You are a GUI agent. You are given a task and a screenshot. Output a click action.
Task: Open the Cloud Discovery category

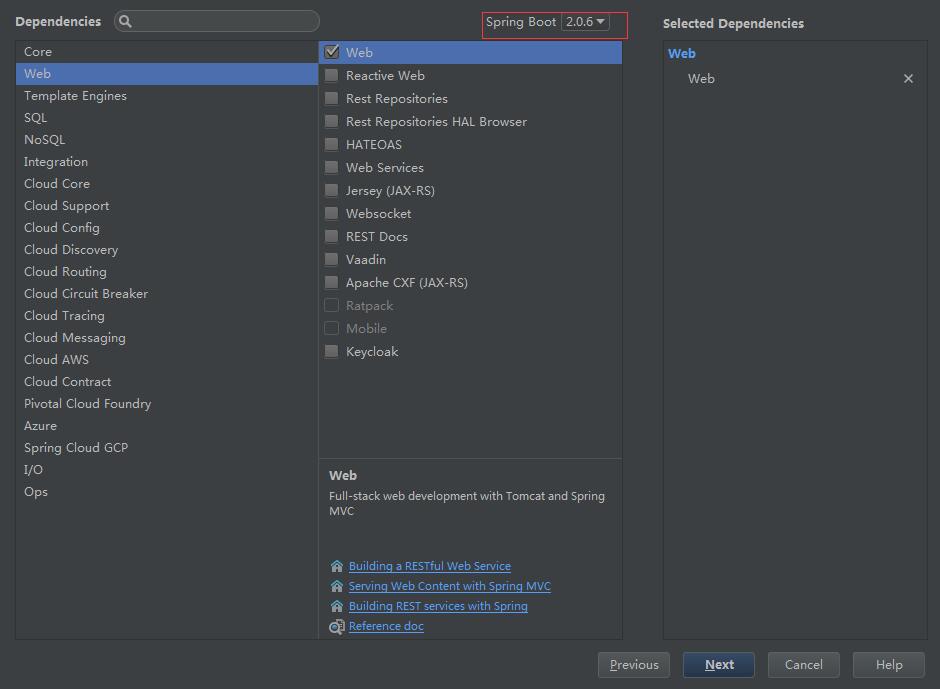click(167, 249)
